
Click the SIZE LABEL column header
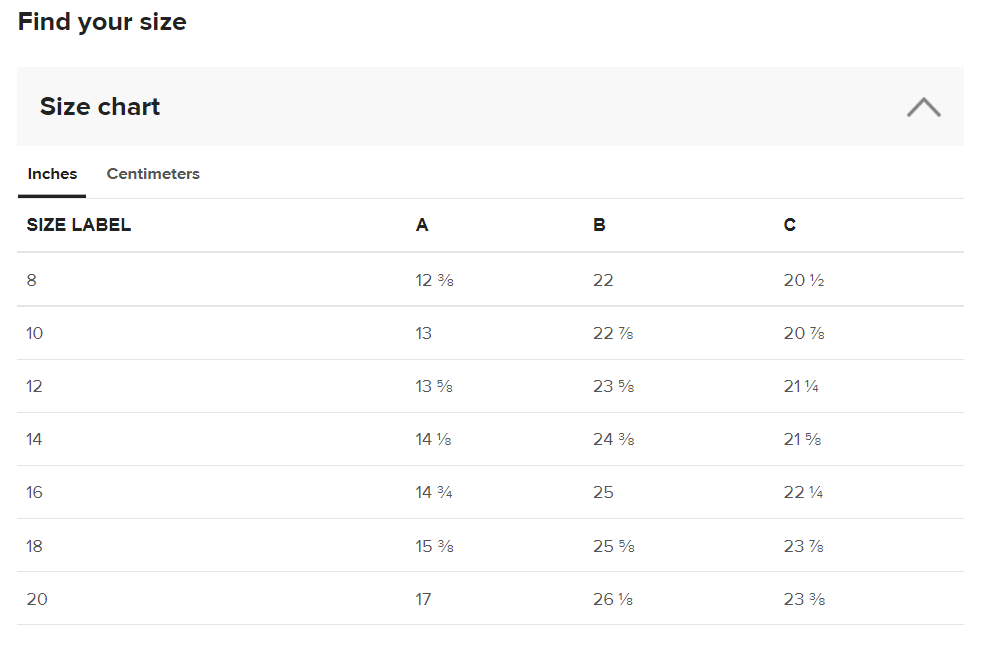click(79, 226)
